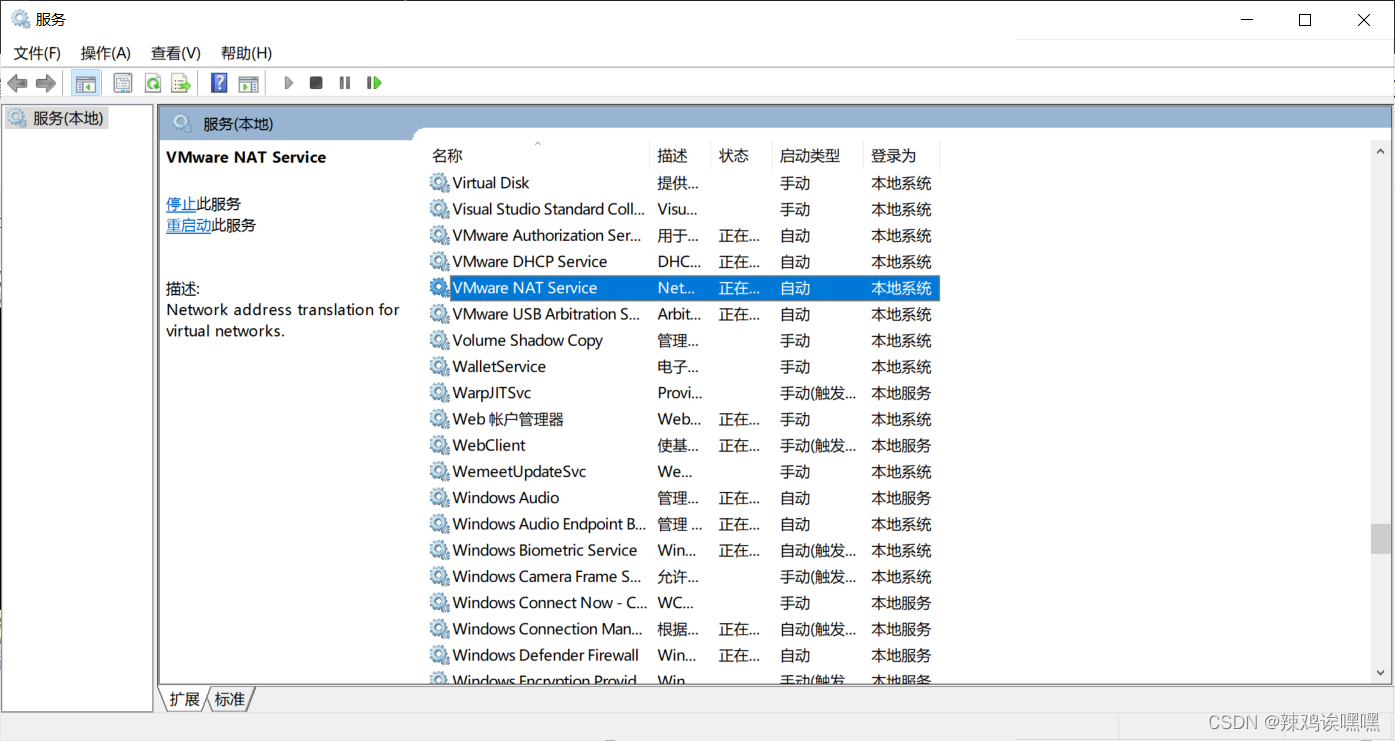Viewport: 1395px width, 741px height.
Task: Sort by the 描述 column header
Action: [681, 156]
